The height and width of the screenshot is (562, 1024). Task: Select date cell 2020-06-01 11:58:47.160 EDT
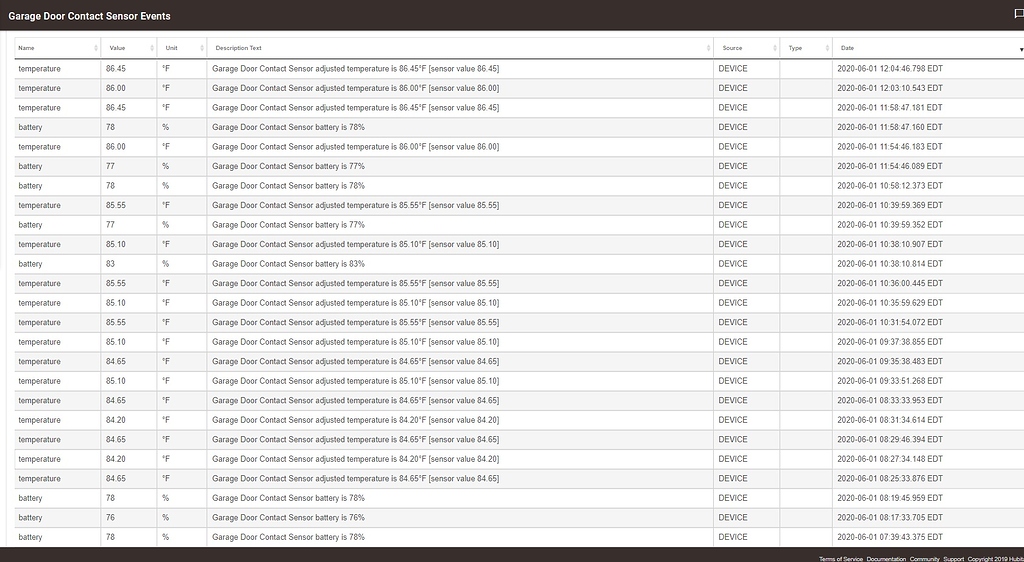[889, 127]
